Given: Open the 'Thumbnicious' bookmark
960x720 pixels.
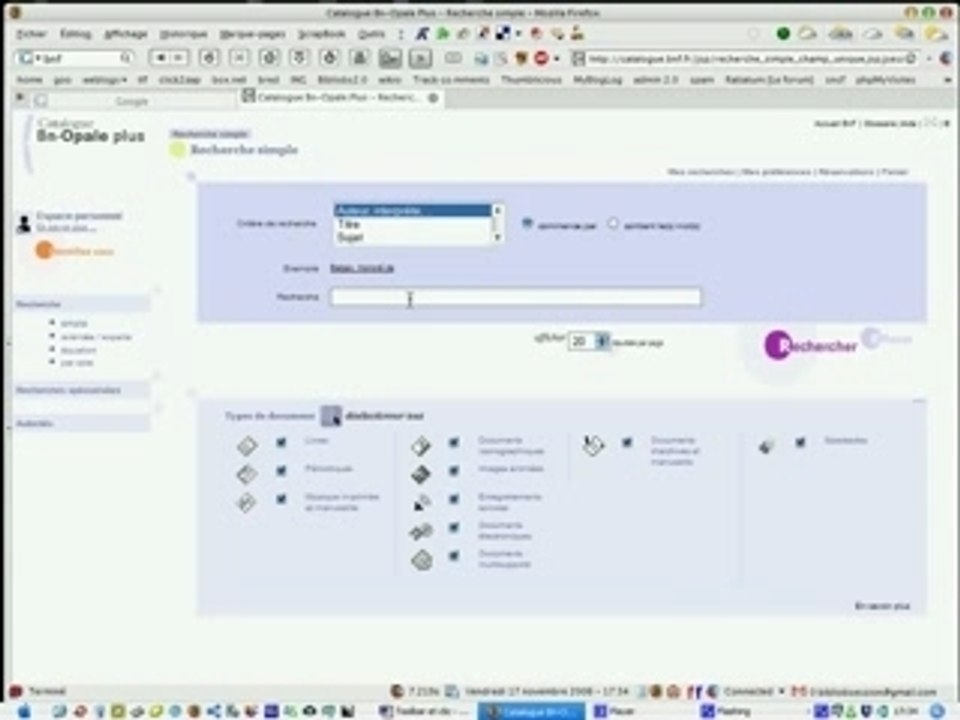Looking at the screenshot, I should point(531,80).
